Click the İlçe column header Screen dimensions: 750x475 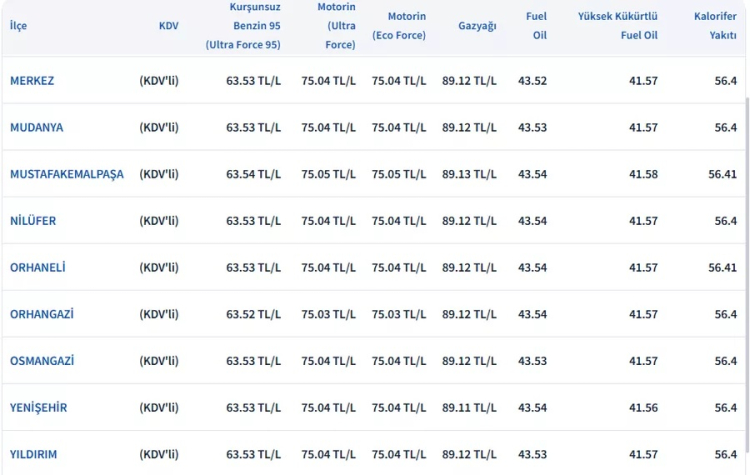[x=18, y=26]
